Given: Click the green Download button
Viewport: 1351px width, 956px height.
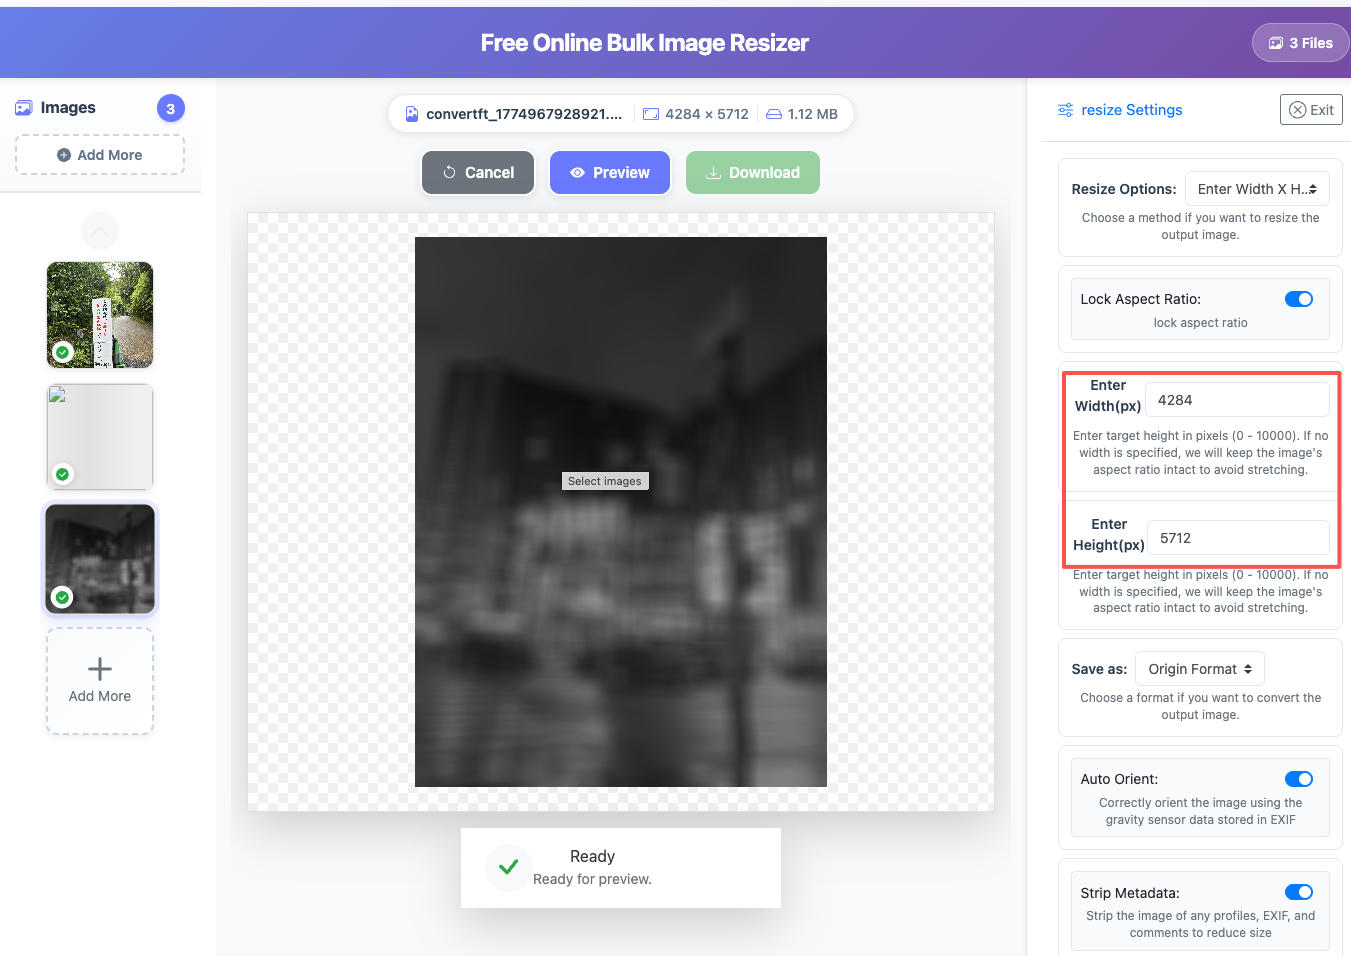Looking at the screenshot, I should pos(753,172).
